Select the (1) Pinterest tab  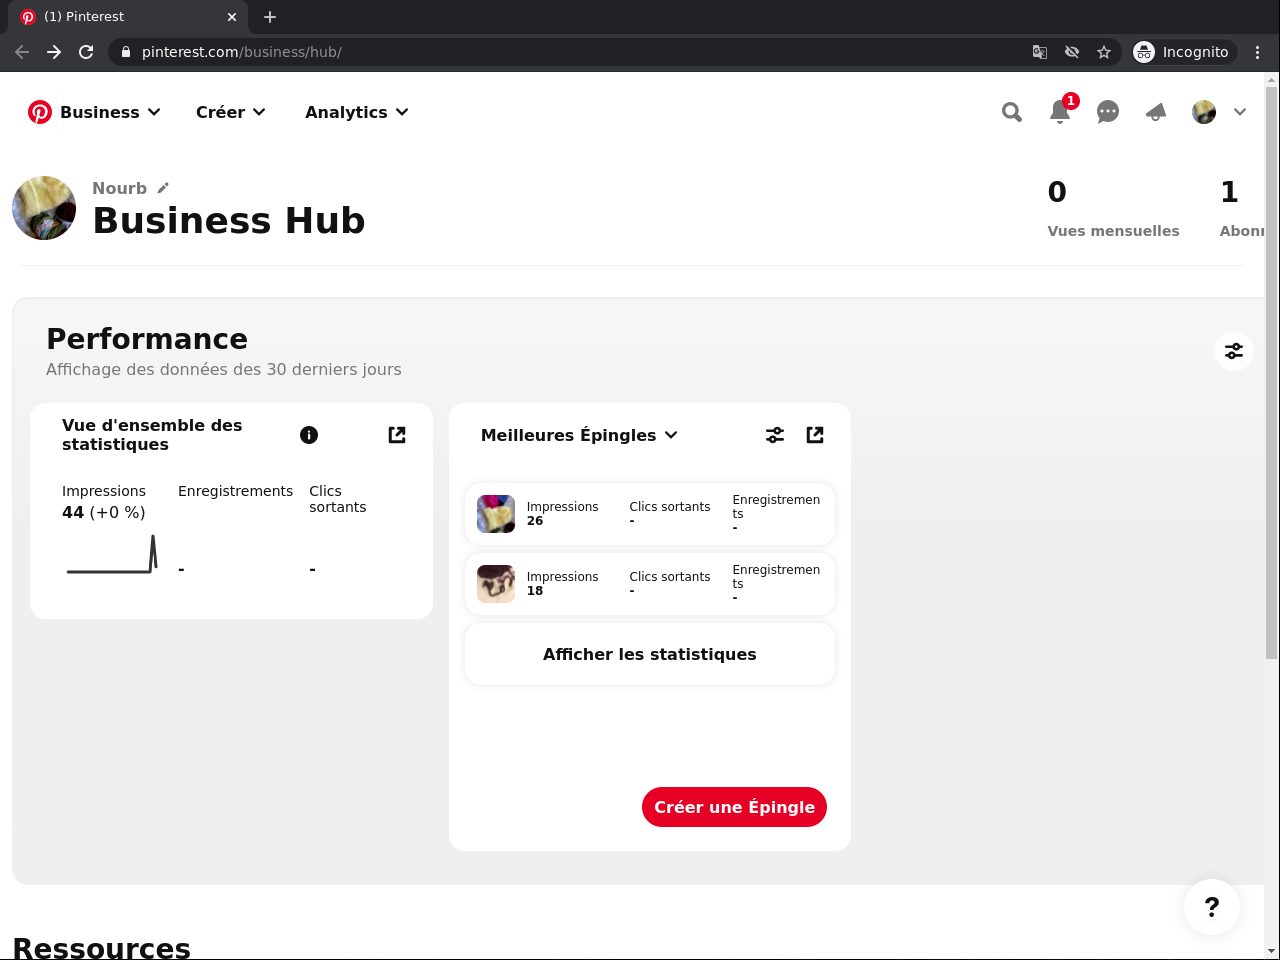click(x=128, y=17)
